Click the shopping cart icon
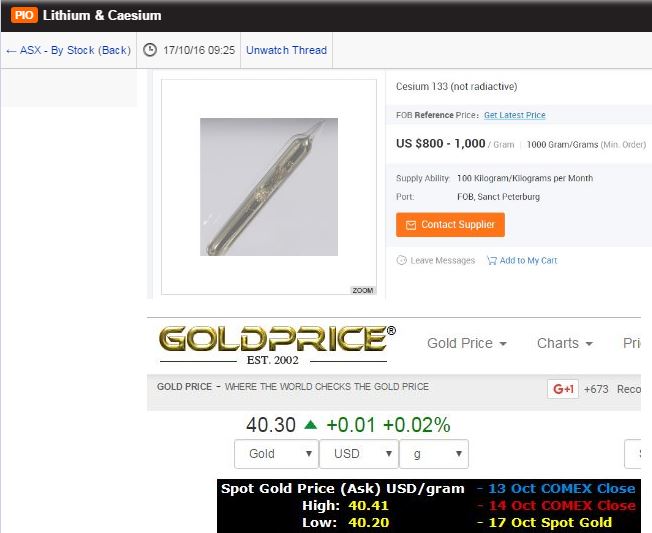 [491, 260]
